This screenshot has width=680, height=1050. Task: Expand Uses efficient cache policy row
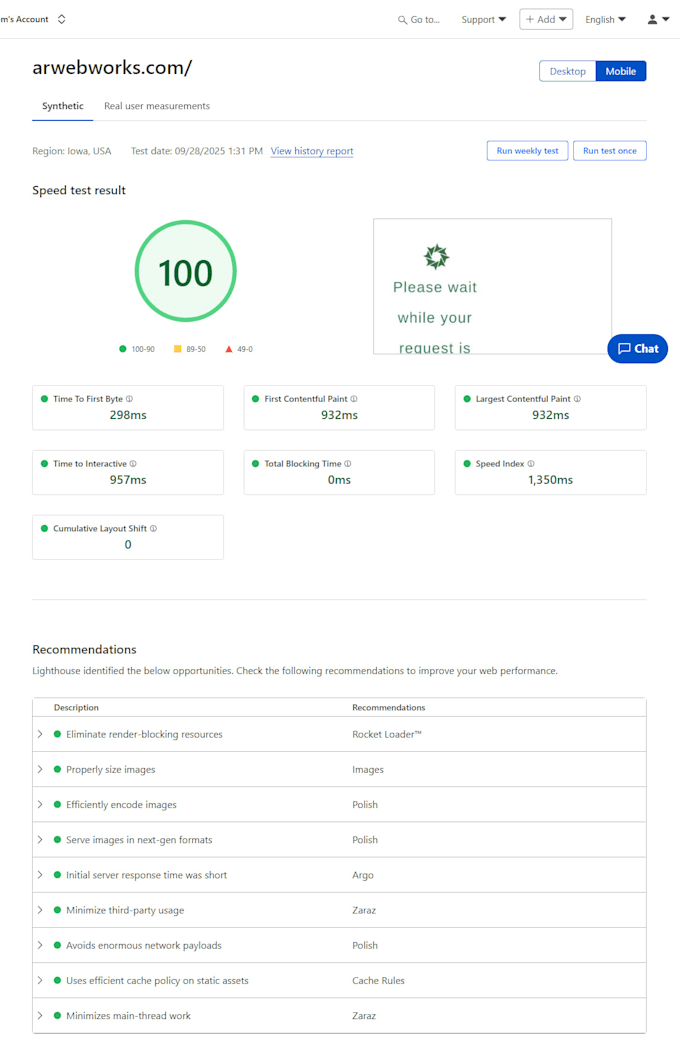pos(40,980)
